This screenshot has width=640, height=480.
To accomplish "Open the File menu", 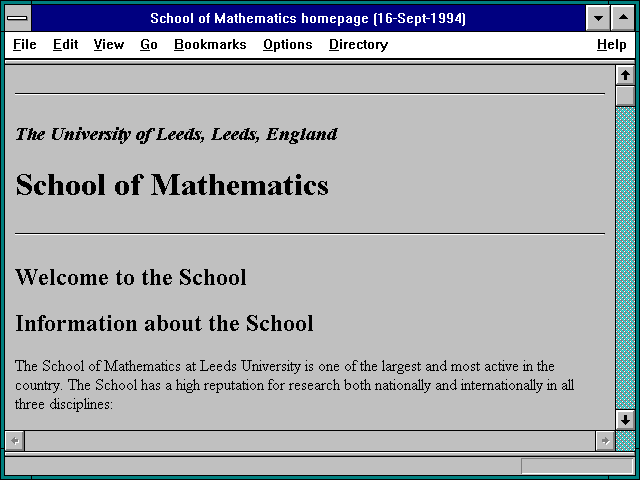I will click(24, 44).
